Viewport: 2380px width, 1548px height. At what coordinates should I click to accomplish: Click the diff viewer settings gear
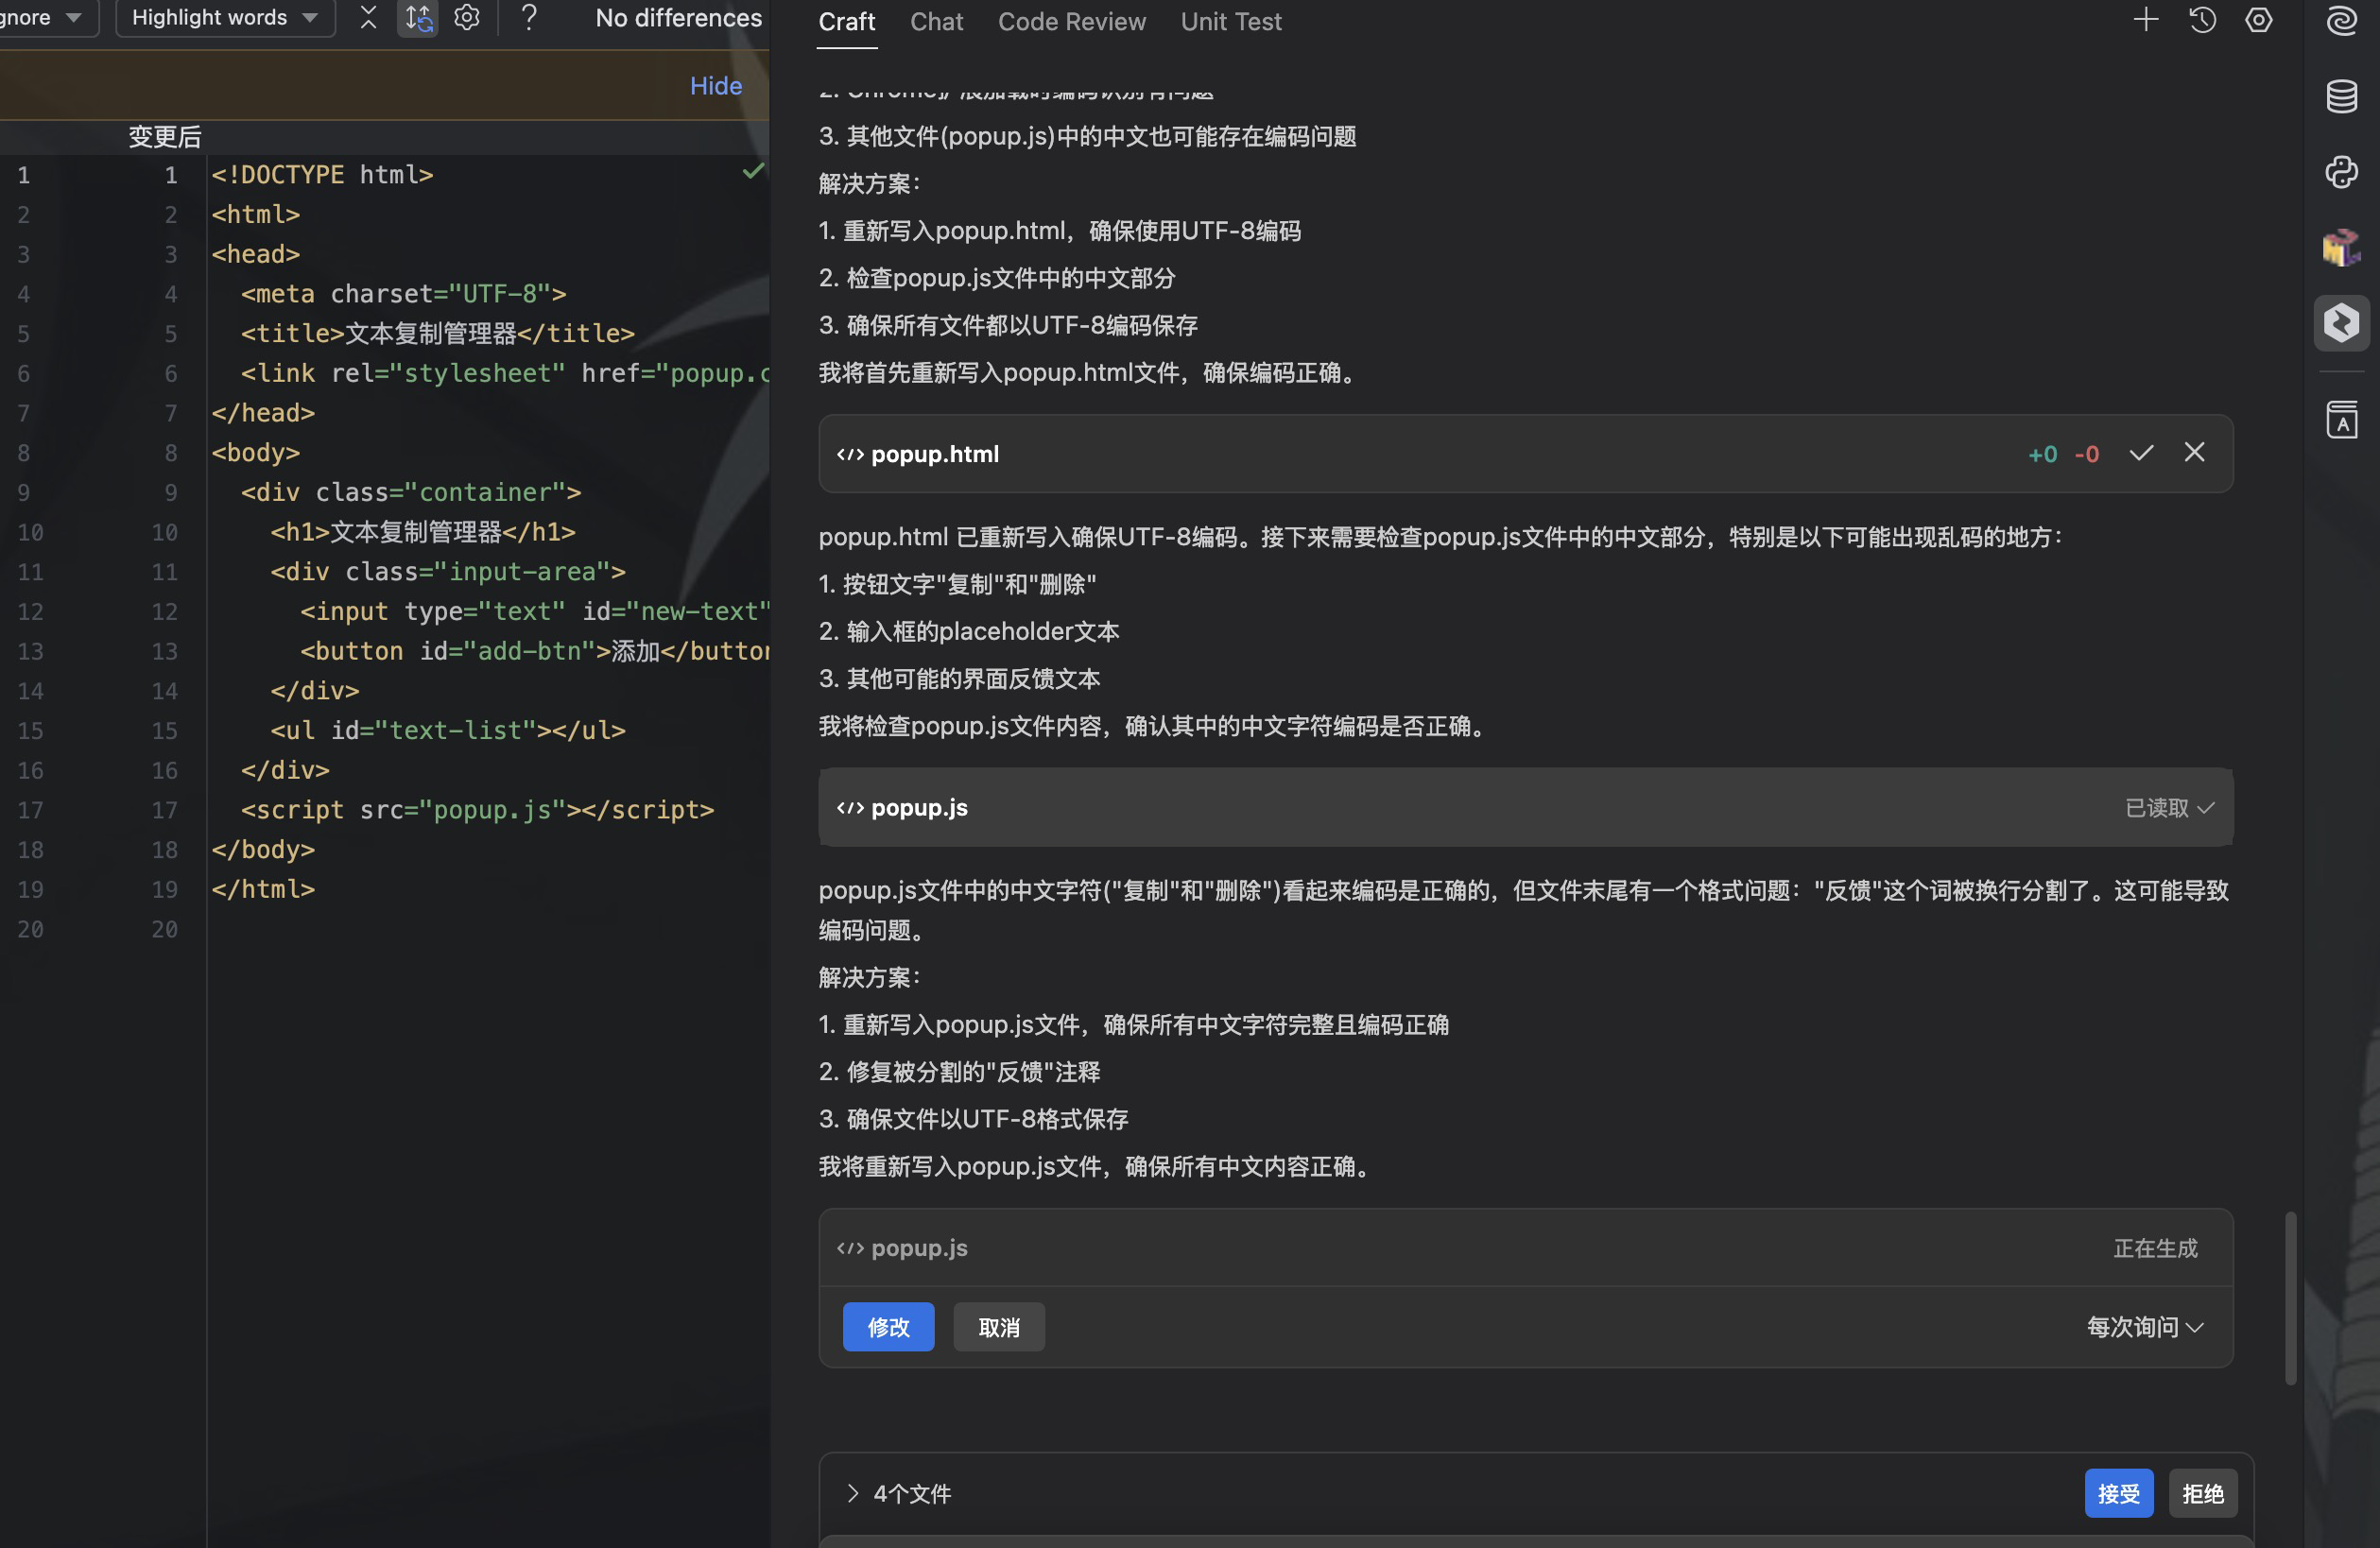click(x=467, y=18)
